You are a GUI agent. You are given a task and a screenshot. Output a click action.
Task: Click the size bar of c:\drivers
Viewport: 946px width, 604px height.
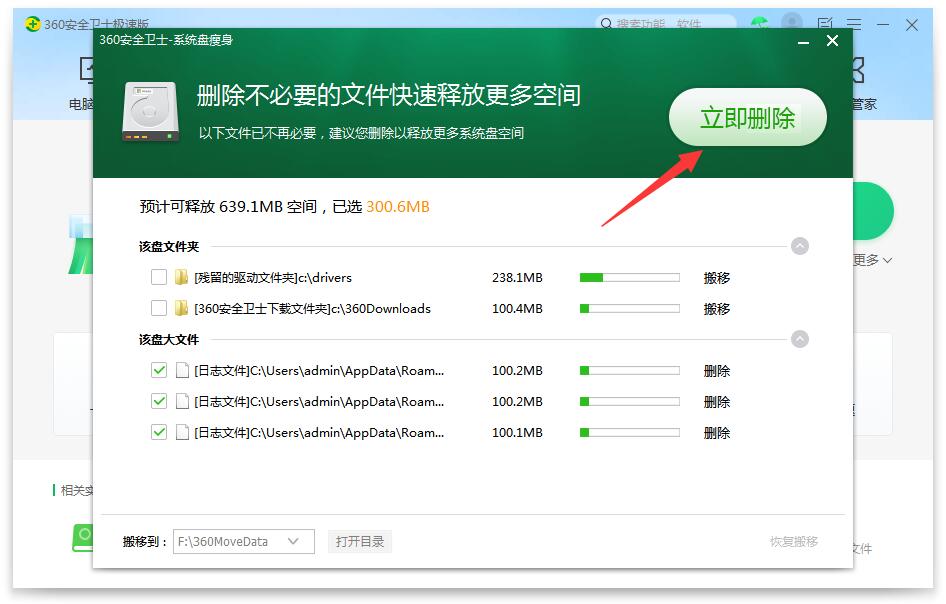(x=629, y=278)
